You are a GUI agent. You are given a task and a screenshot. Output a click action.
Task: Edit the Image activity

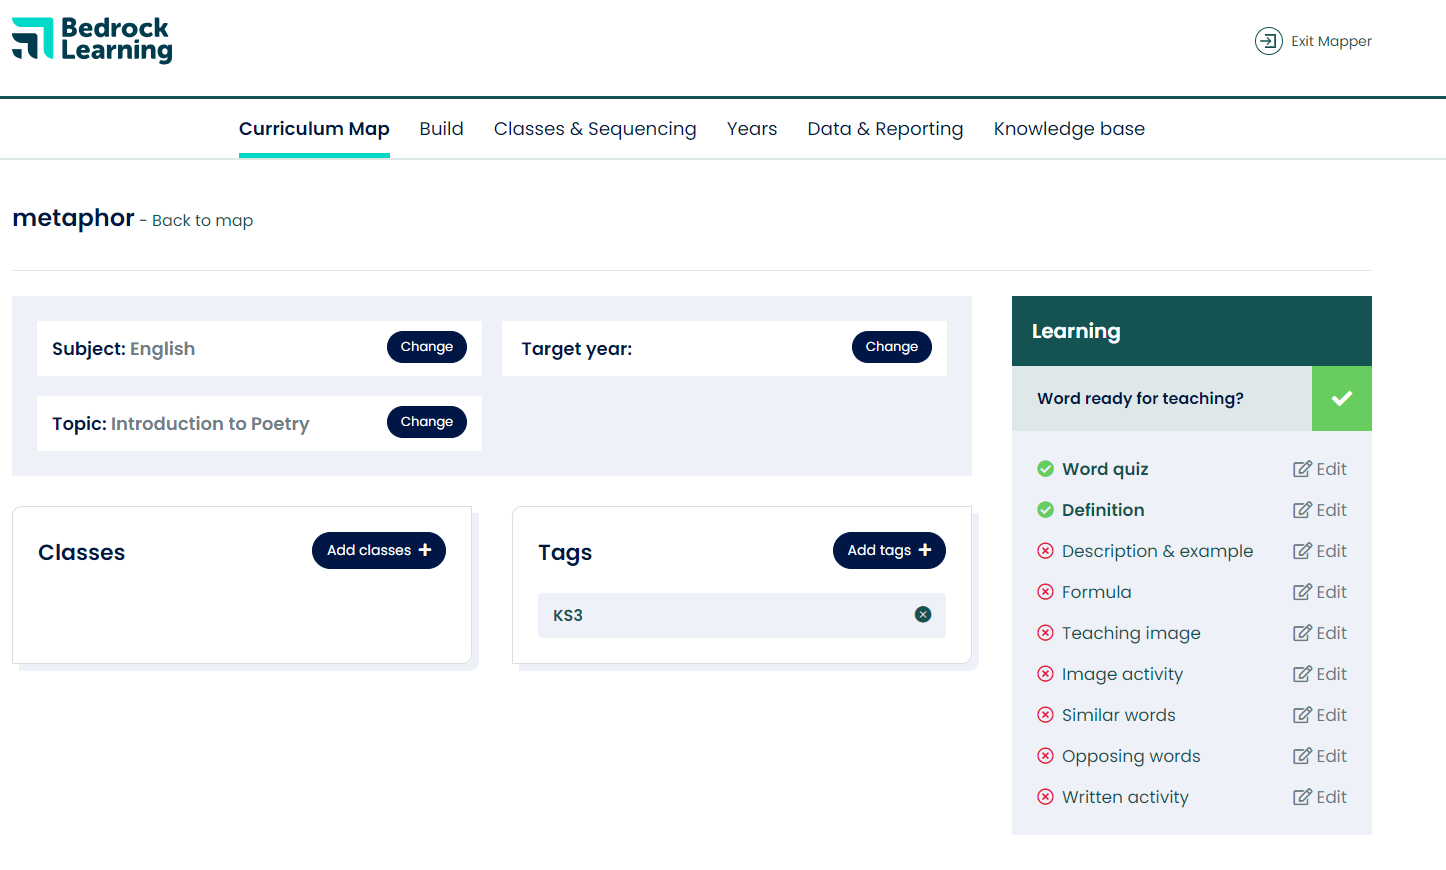[x=1320, y=674]
